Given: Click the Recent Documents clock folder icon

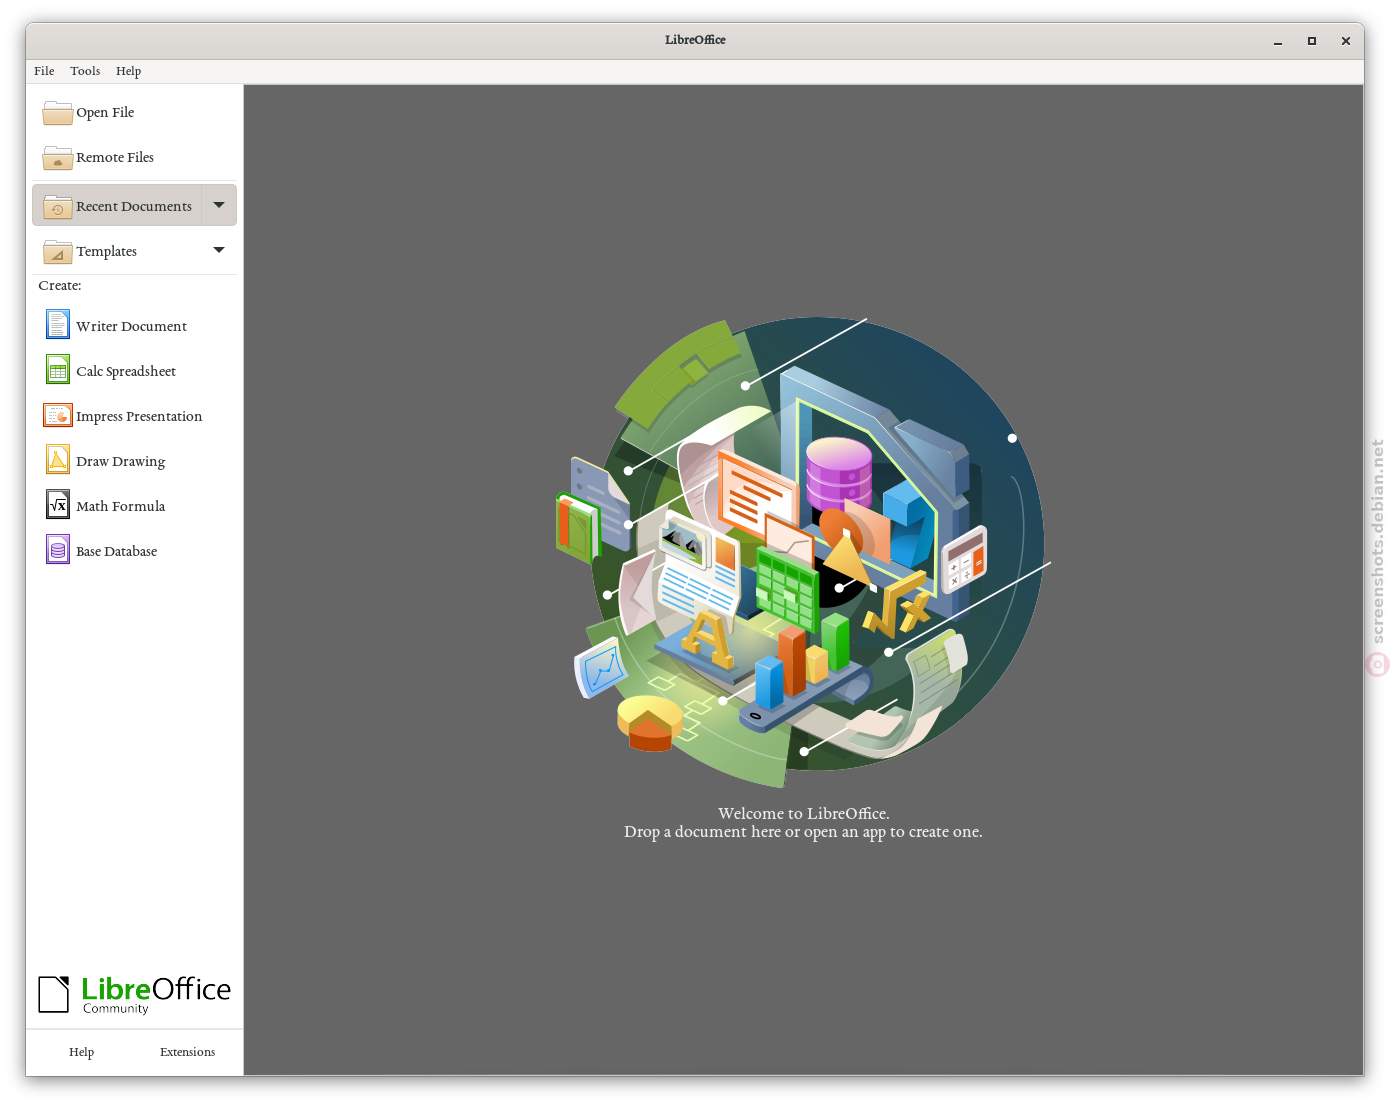Looking at the screenshot, I should click(57, 206).
